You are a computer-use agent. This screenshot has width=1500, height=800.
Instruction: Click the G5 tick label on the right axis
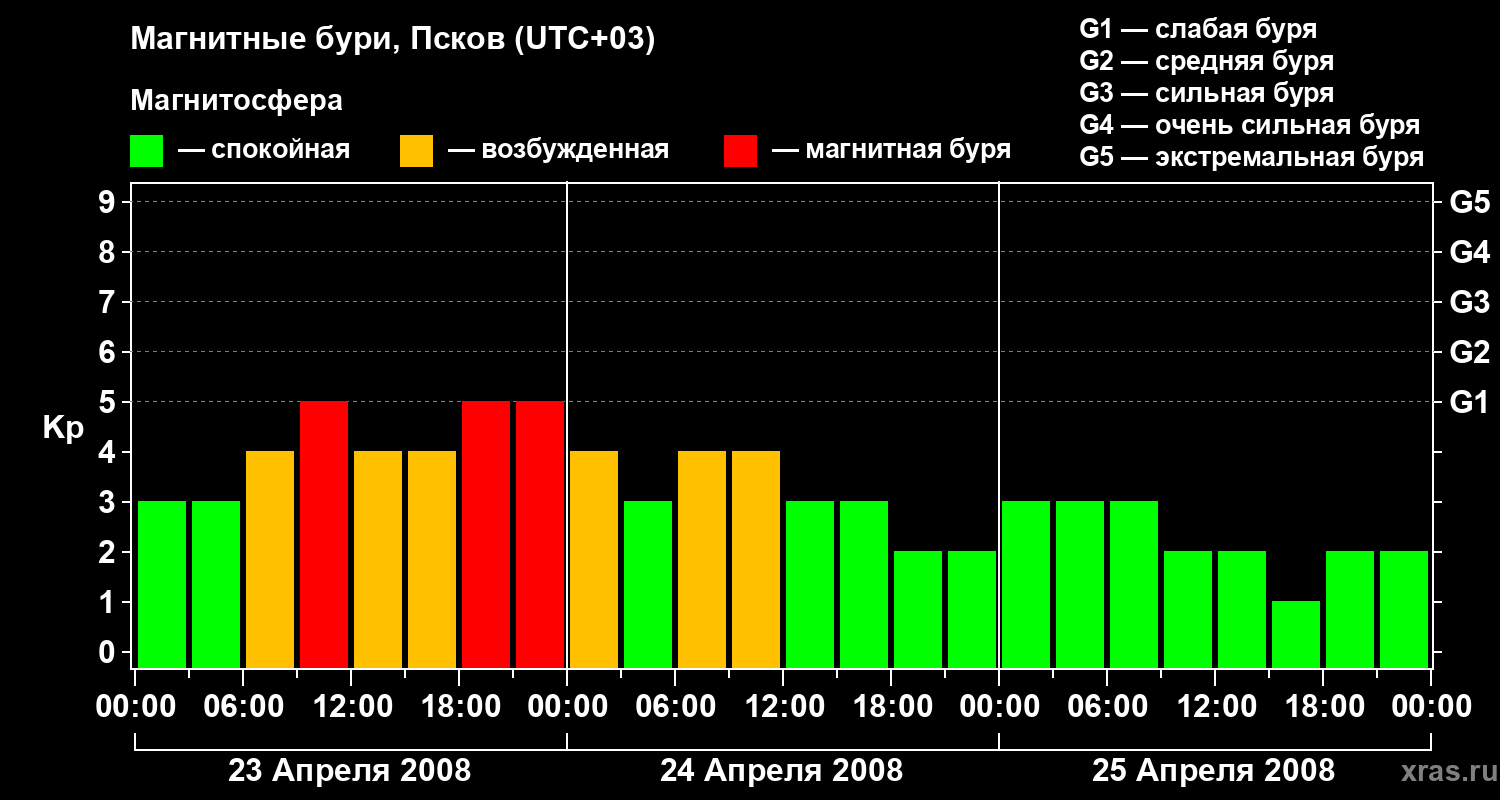pyautogui.click(x=1469, y=202)
